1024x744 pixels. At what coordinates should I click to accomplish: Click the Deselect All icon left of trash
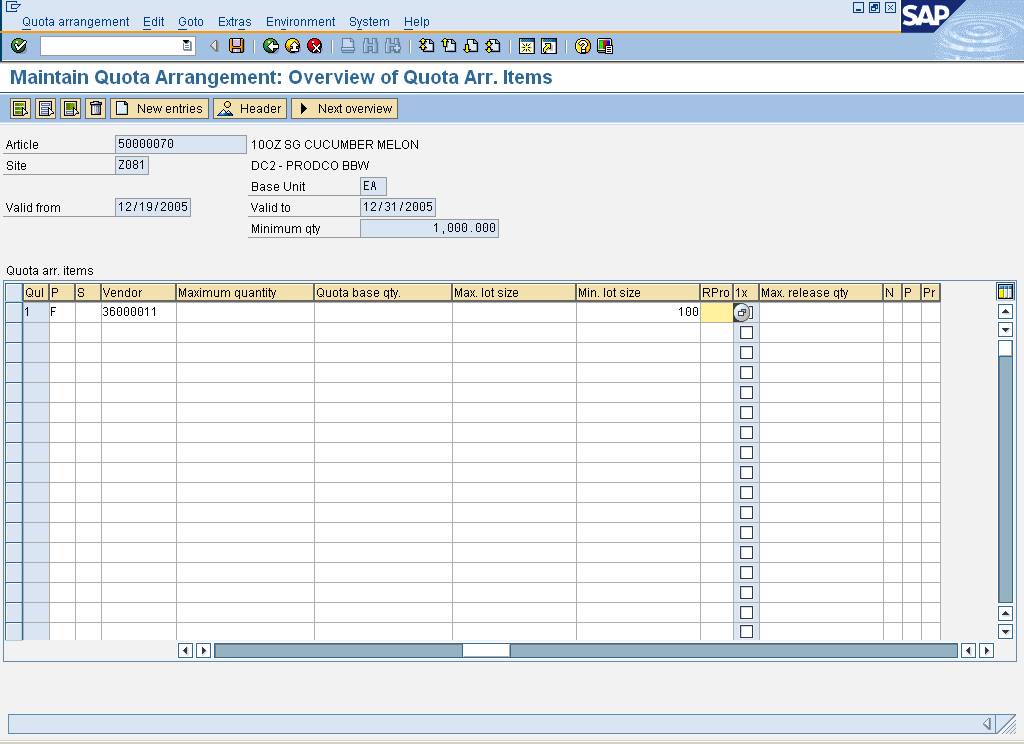(71, 108)
